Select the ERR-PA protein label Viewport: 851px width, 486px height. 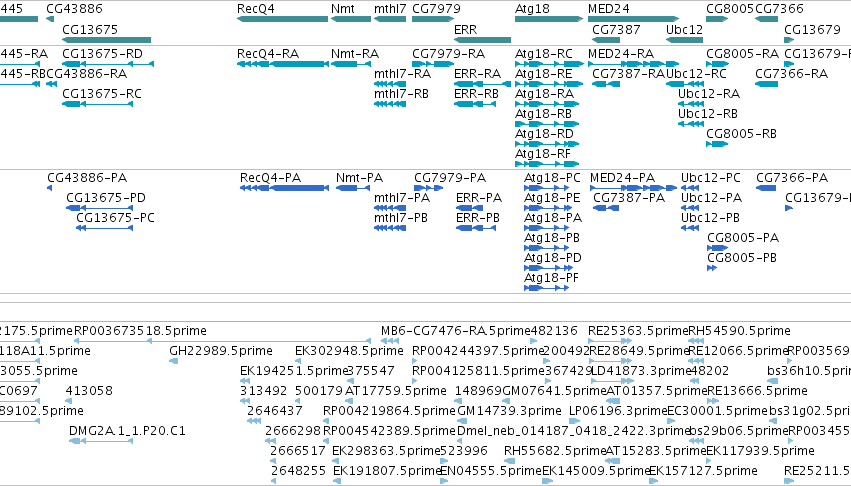[479, 198]
